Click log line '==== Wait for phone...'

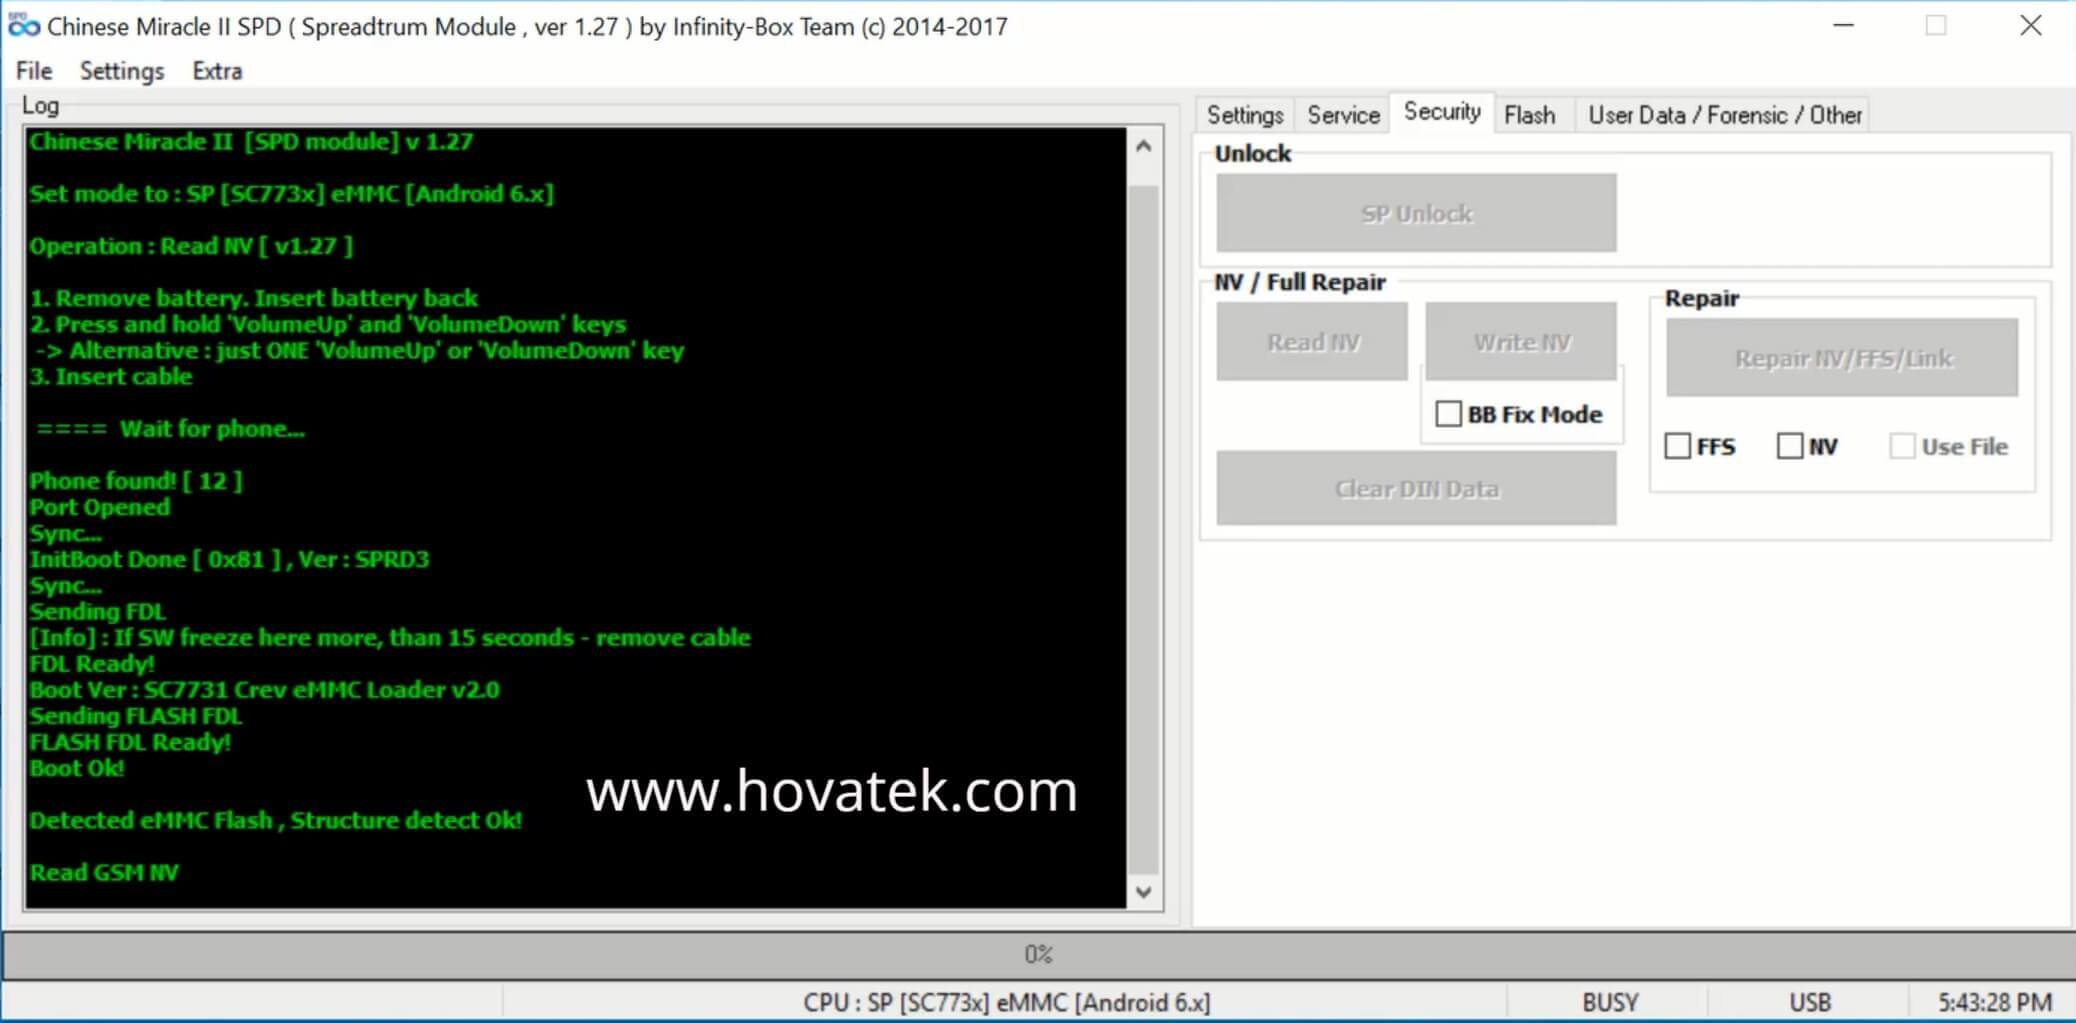click(x=170, y=429)
